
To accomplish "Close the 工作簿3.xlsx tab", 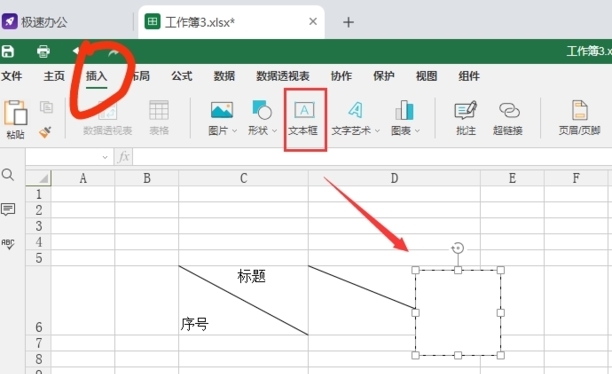I will point(313,21).
